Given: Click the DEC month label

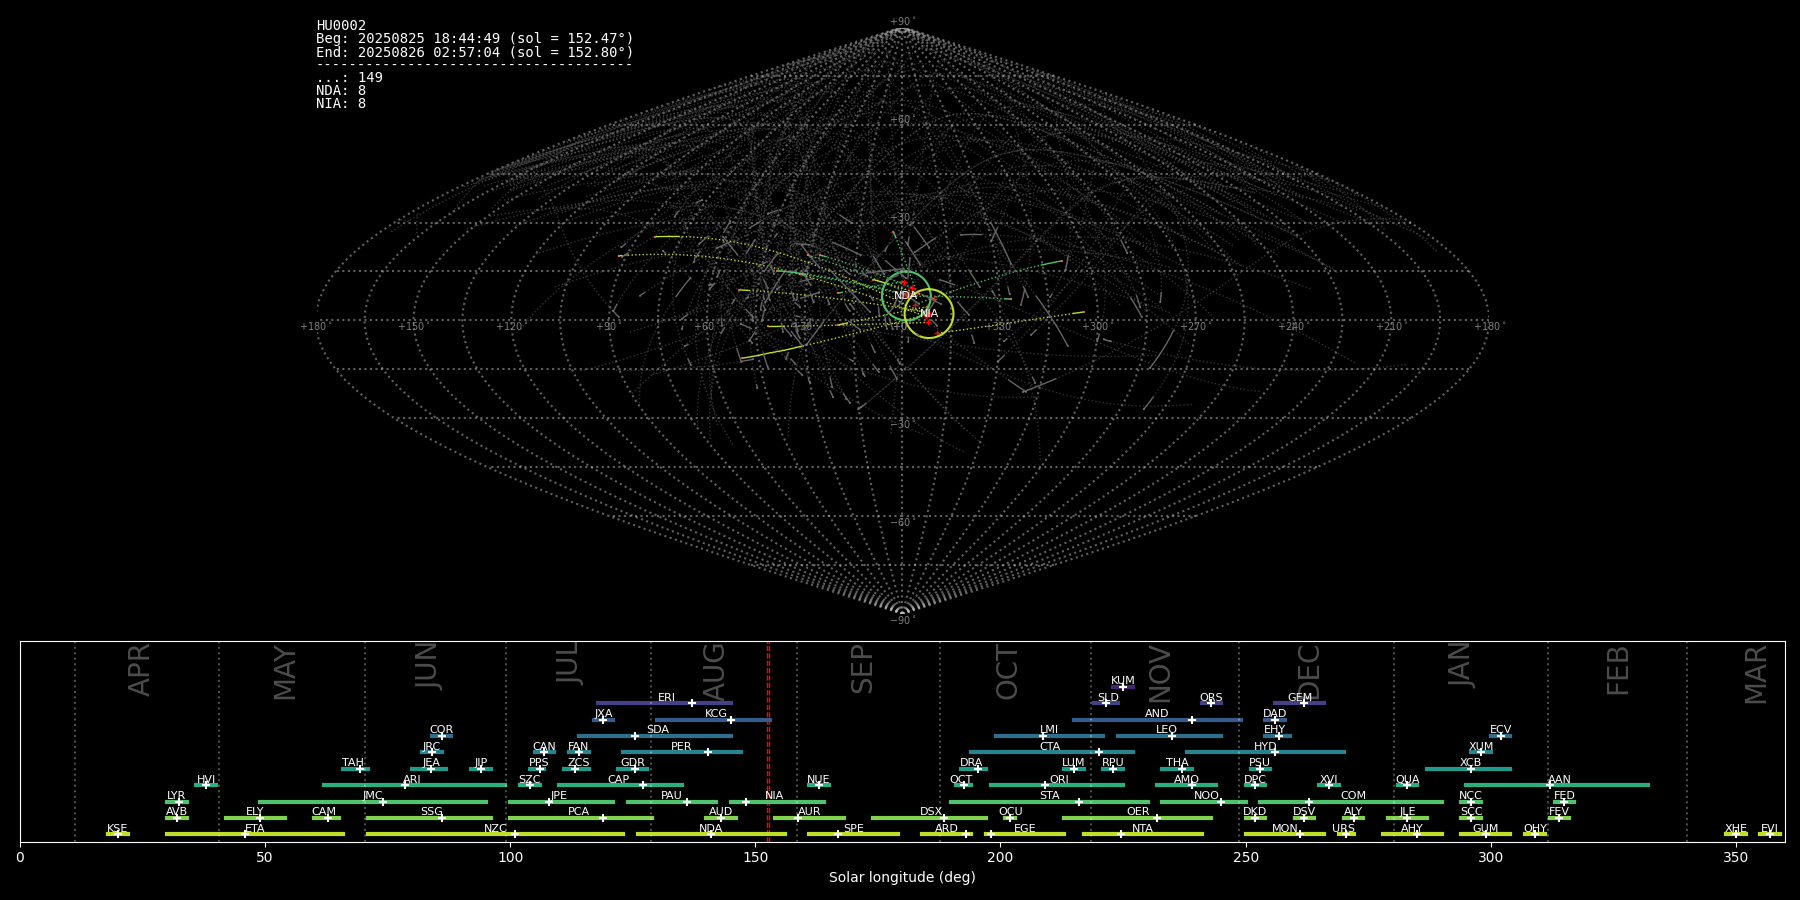Looking at the screenshot, I should (1309, 672).
